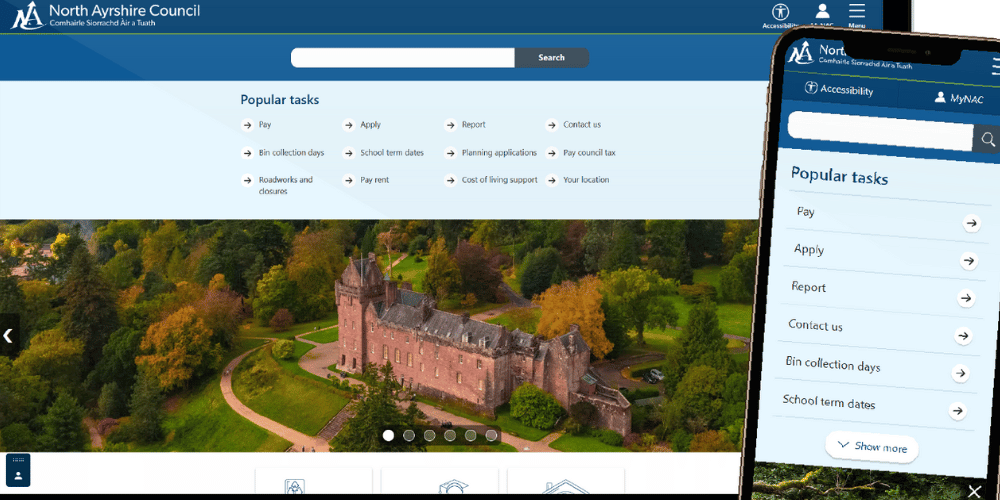Screen dimensions: 1000x500
Task: Open the Apply popular task on desktop
Action: coord(370,125)
